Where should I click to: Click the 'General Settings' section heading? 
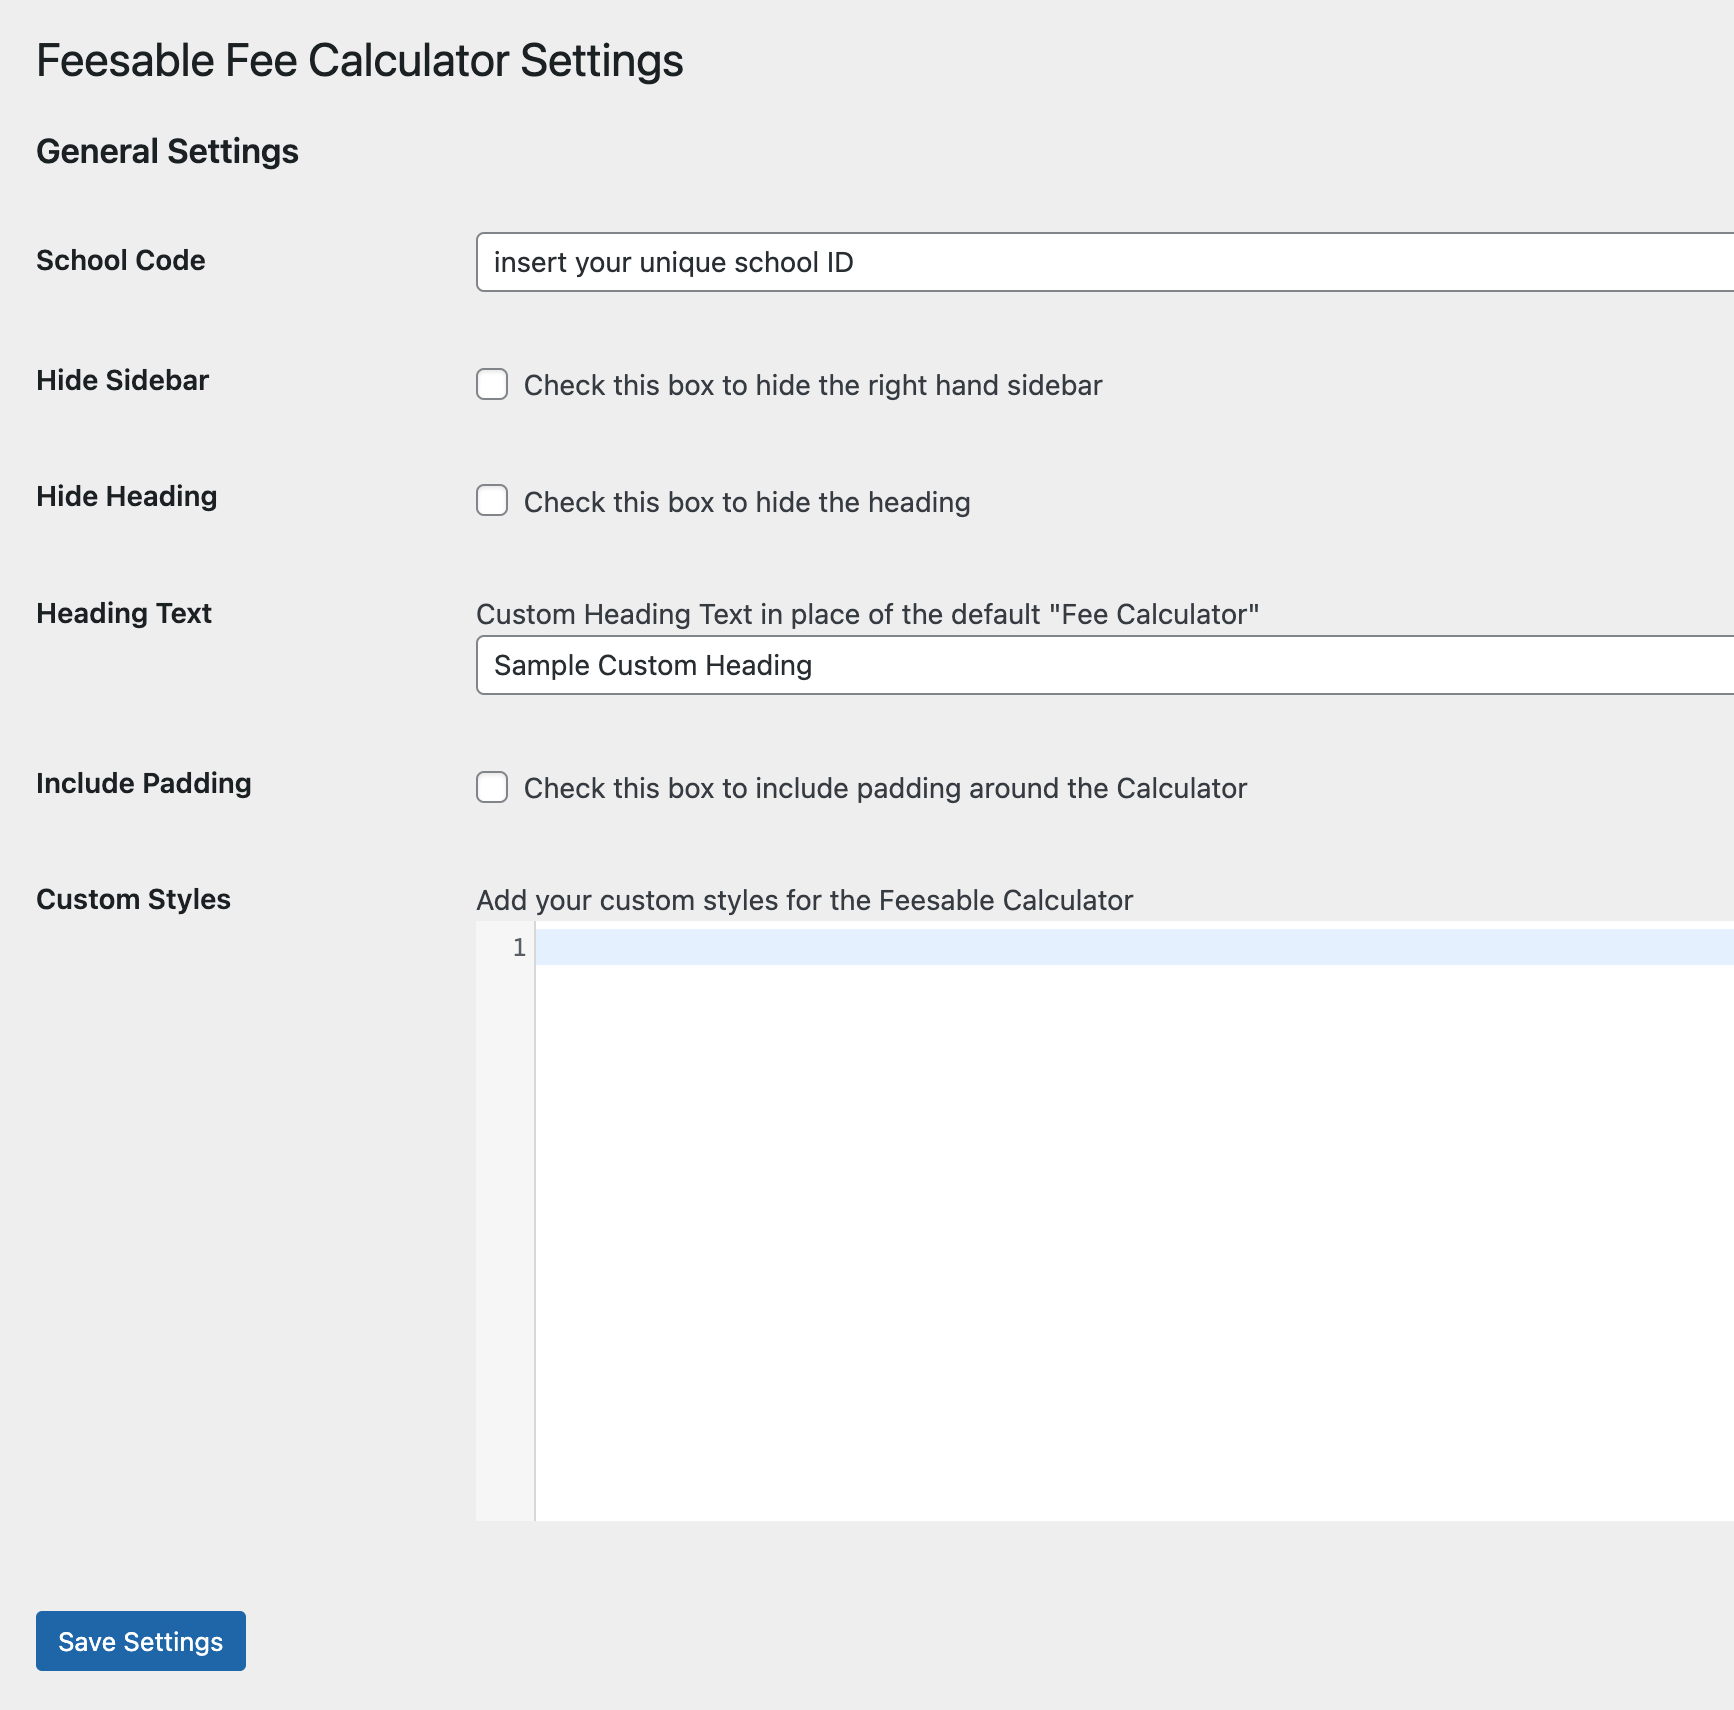(168, 151)
